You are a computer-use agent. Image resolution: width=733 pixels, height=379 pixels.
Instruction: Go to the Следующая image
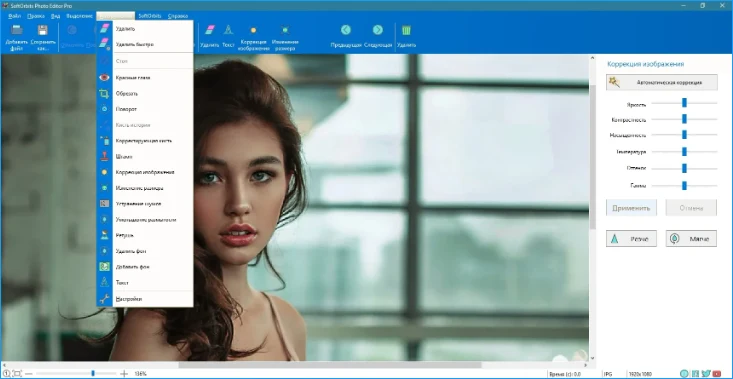coord(377,36)
